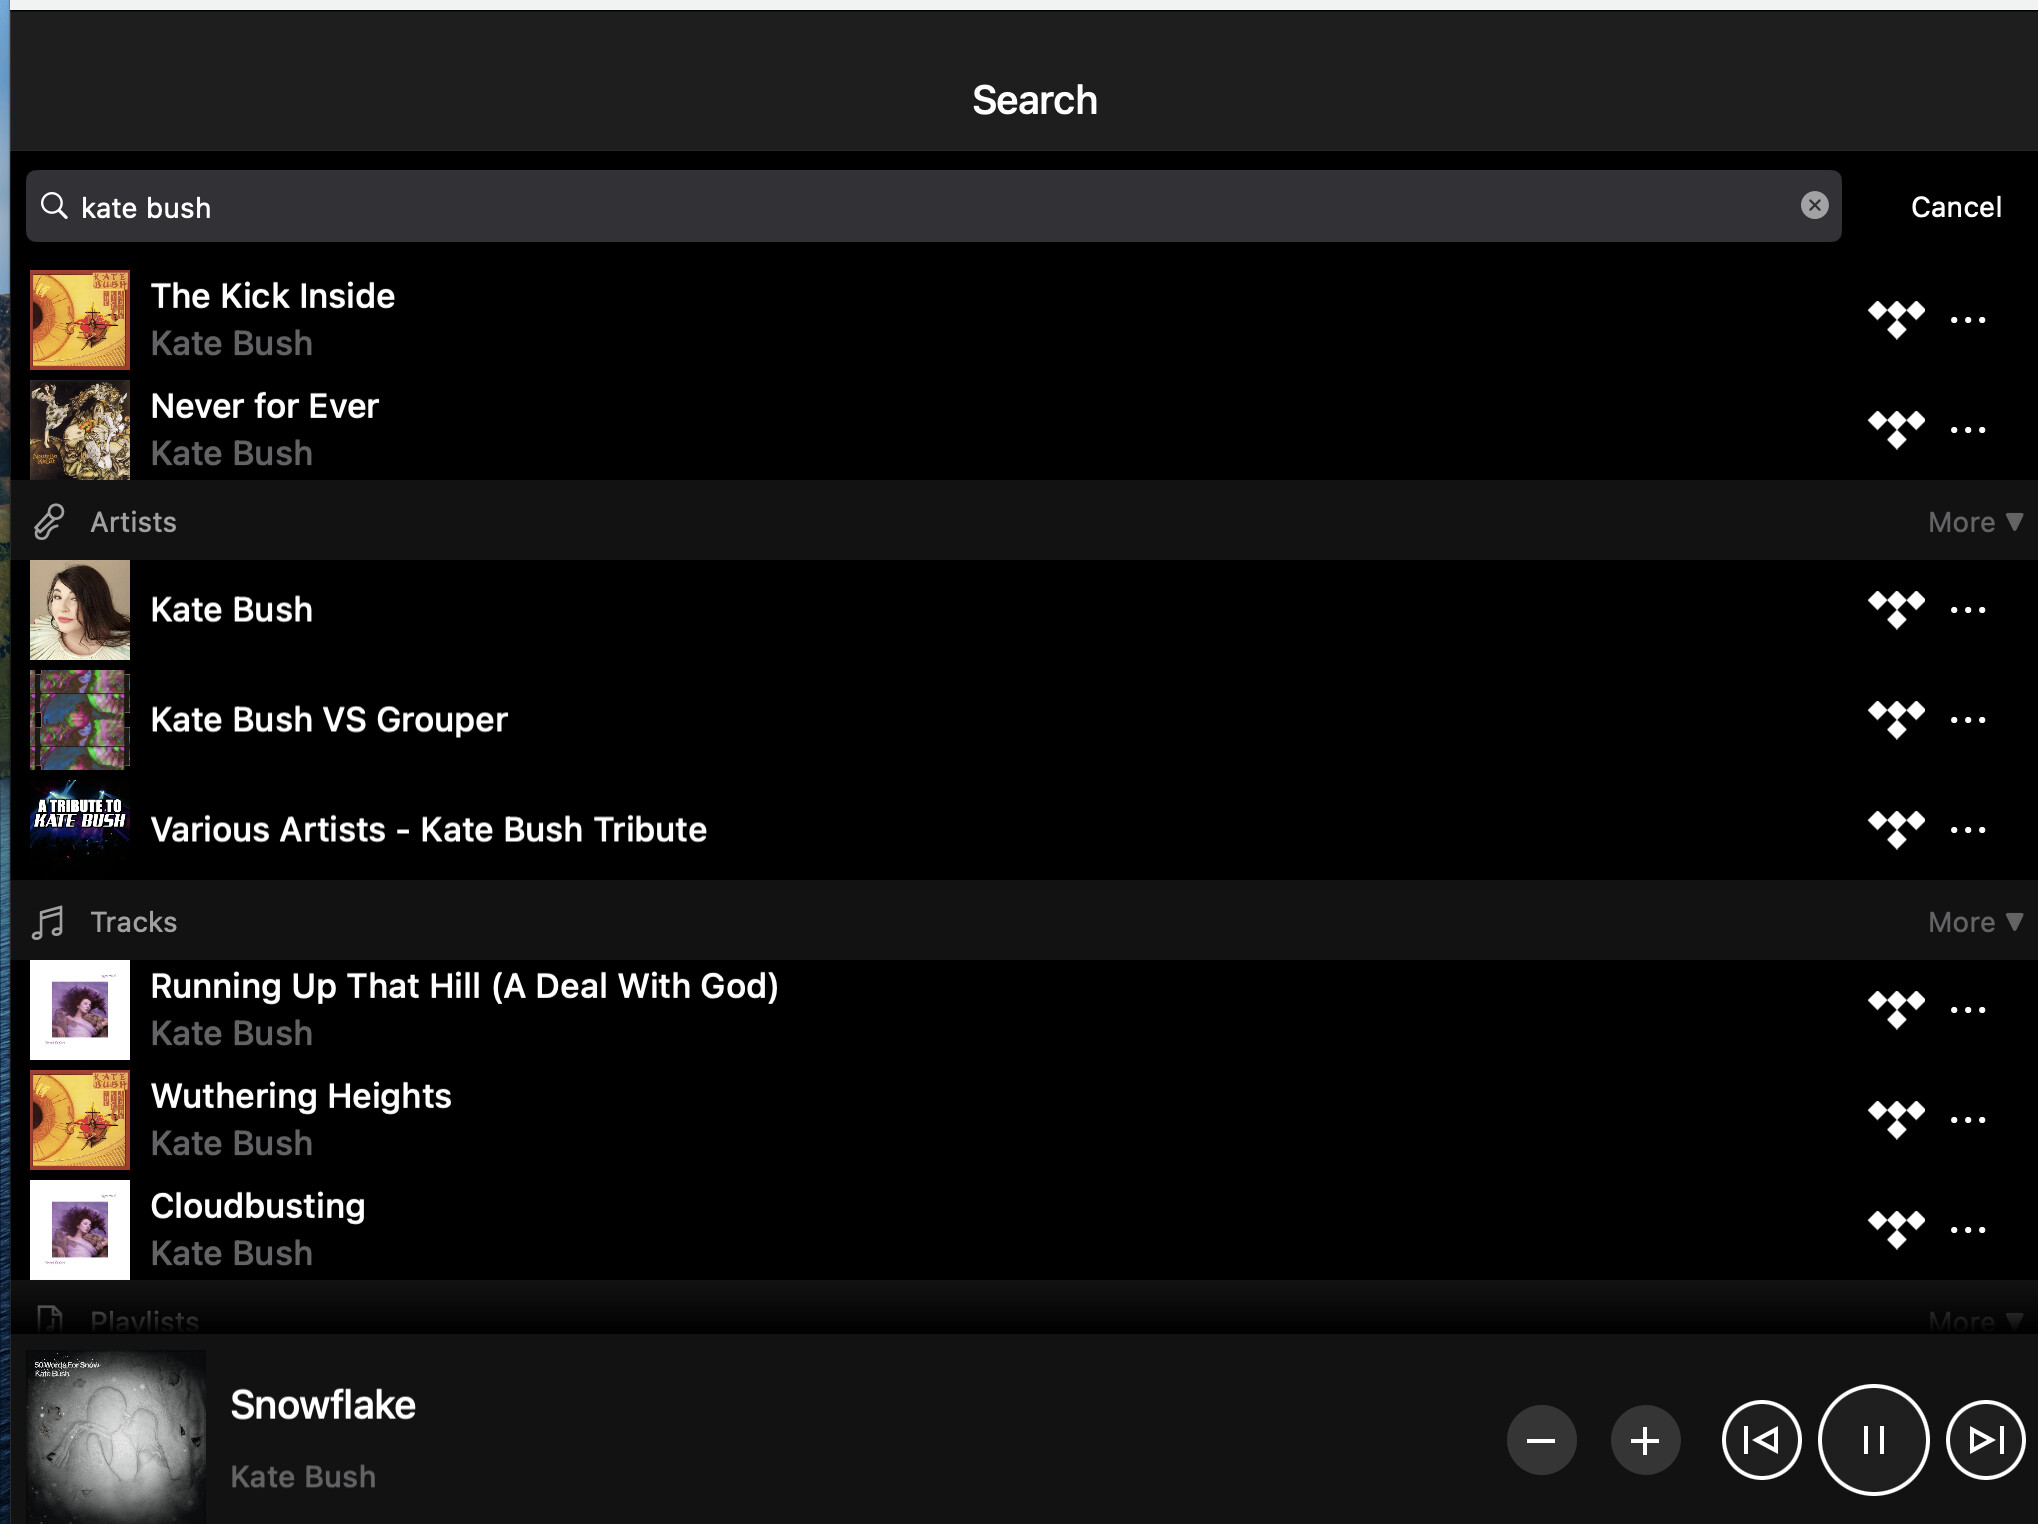The width and height of the screenshot is (2038, 1524).
Task: Open options for The Kick Inside album
Action: (x=1967, y=320)
